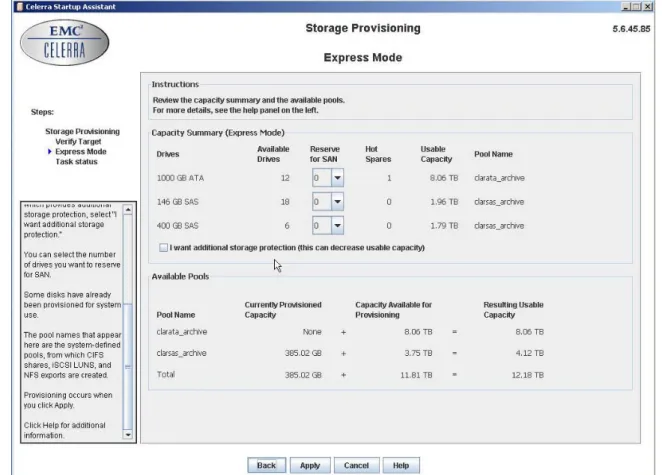
Task: Maximize the Celerra Startup Assistant window
Action: point(637,6)
